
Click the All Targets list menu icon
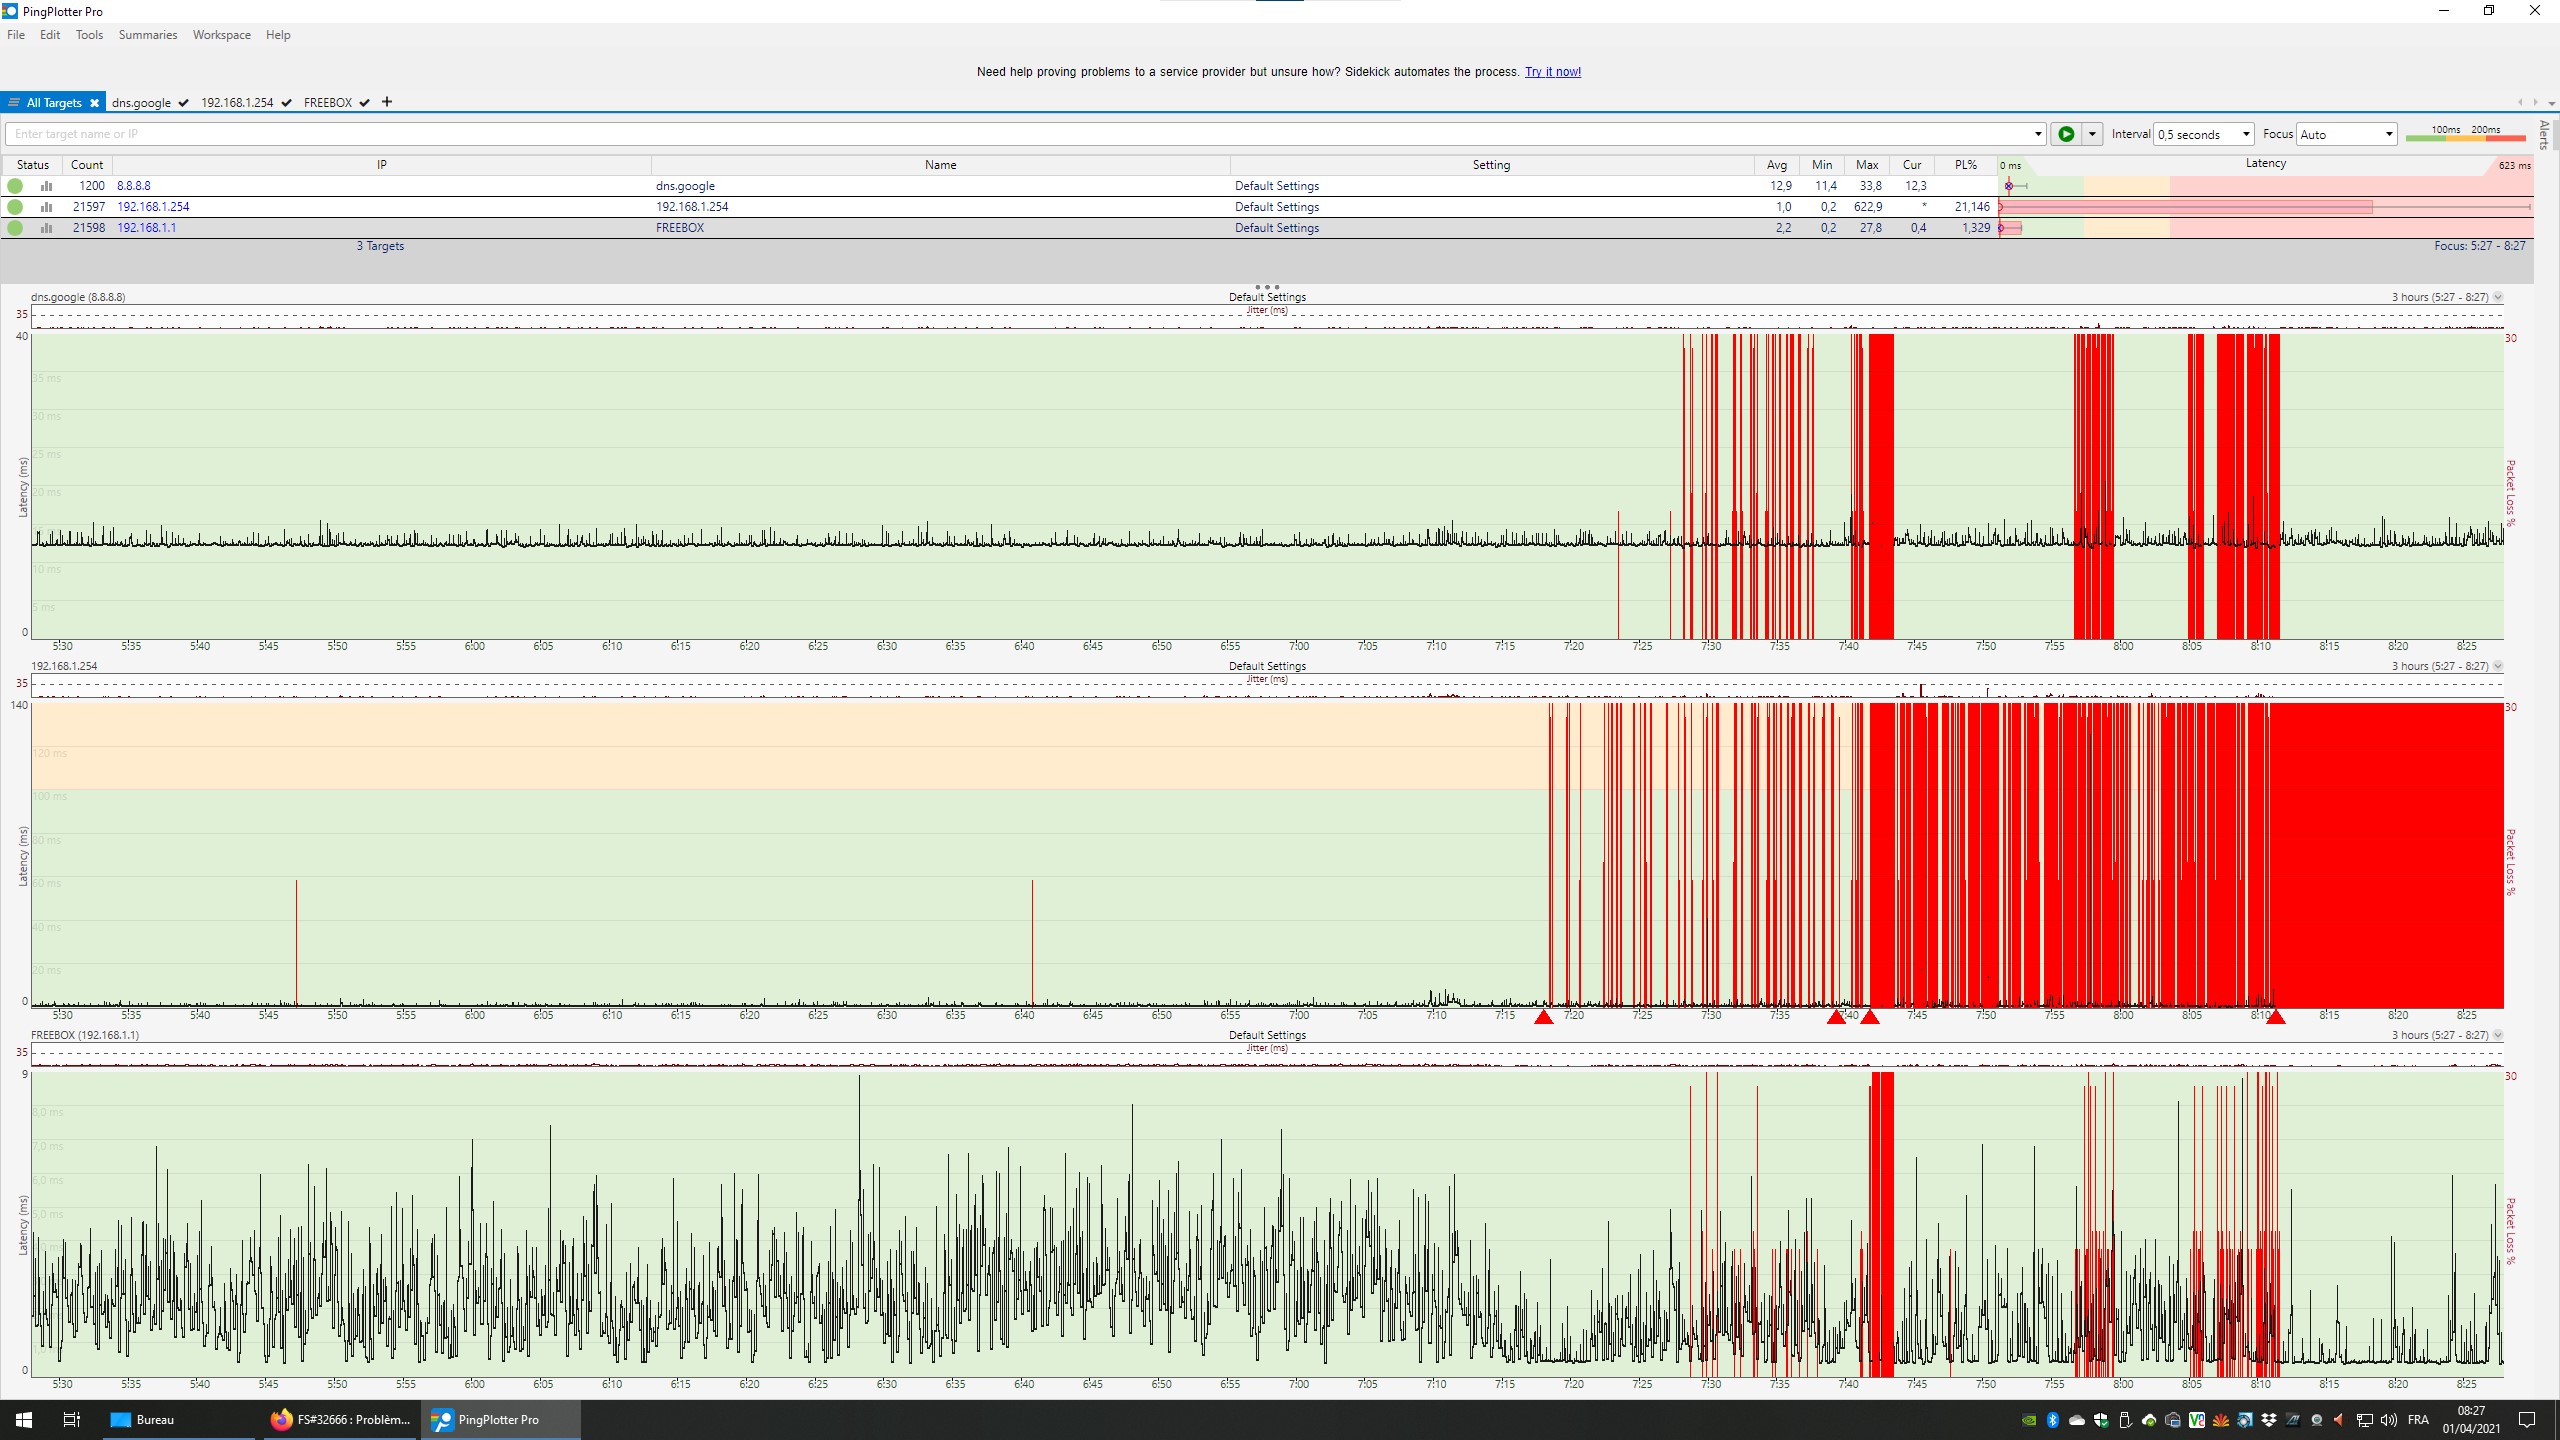pyautogui.click(x=13, y=103)
